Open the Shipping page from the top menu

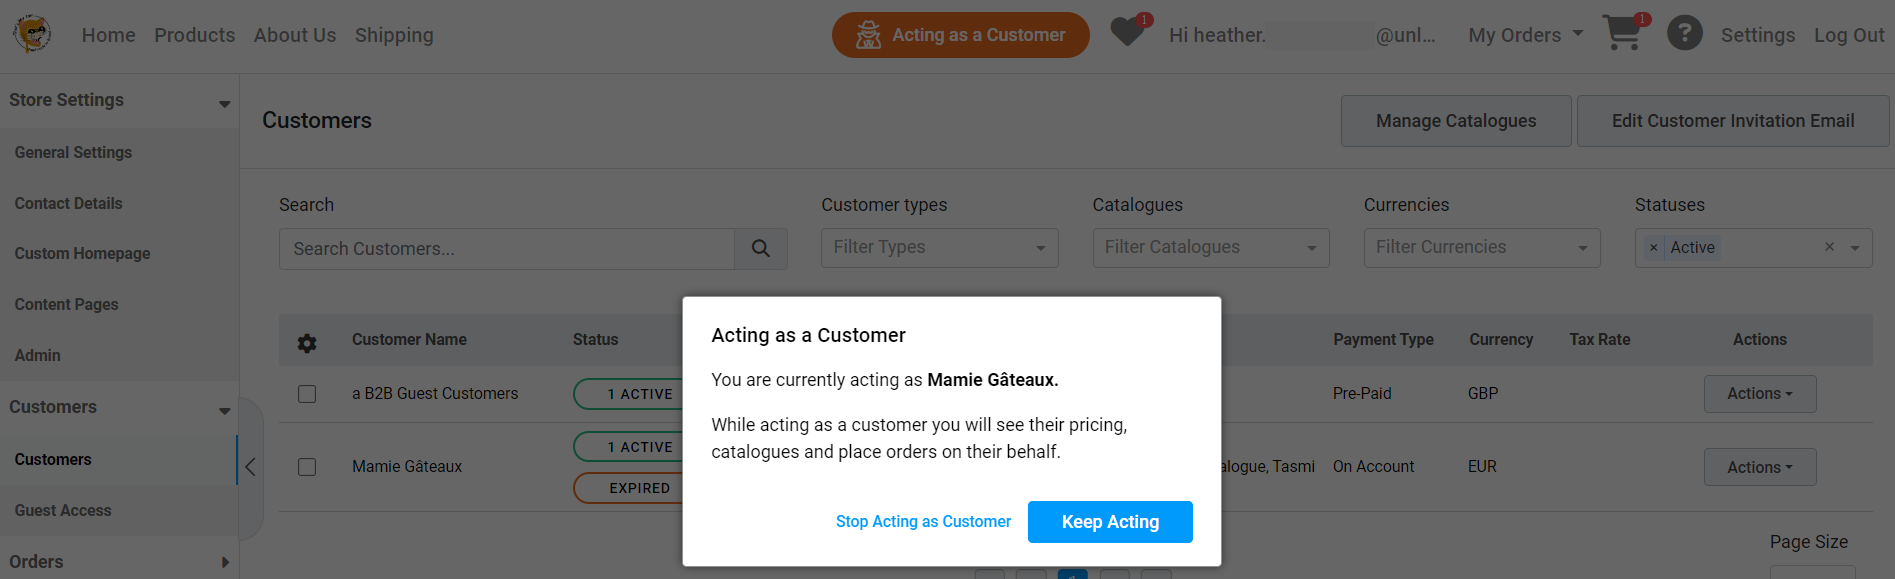click(393, 34)
